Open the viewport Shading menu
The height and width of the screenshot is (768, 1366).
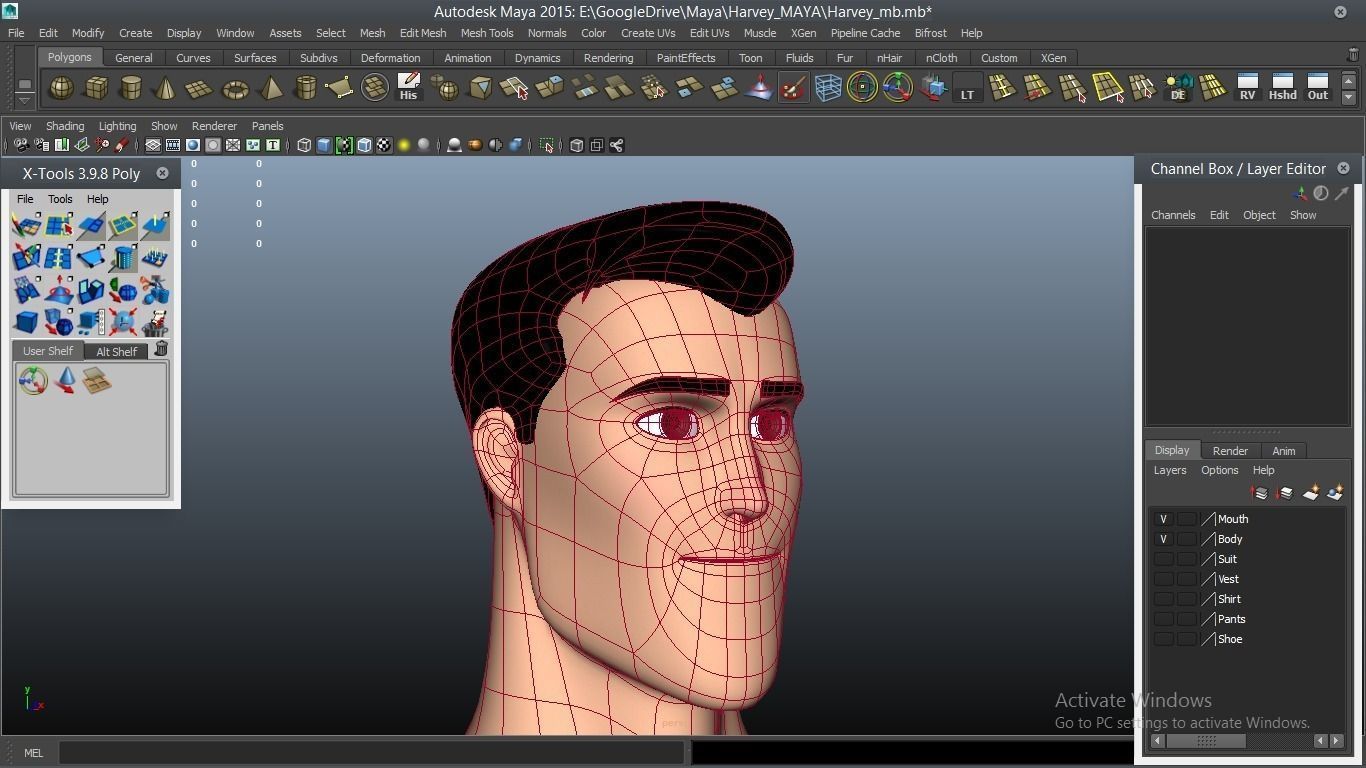[x=65, y=126]
